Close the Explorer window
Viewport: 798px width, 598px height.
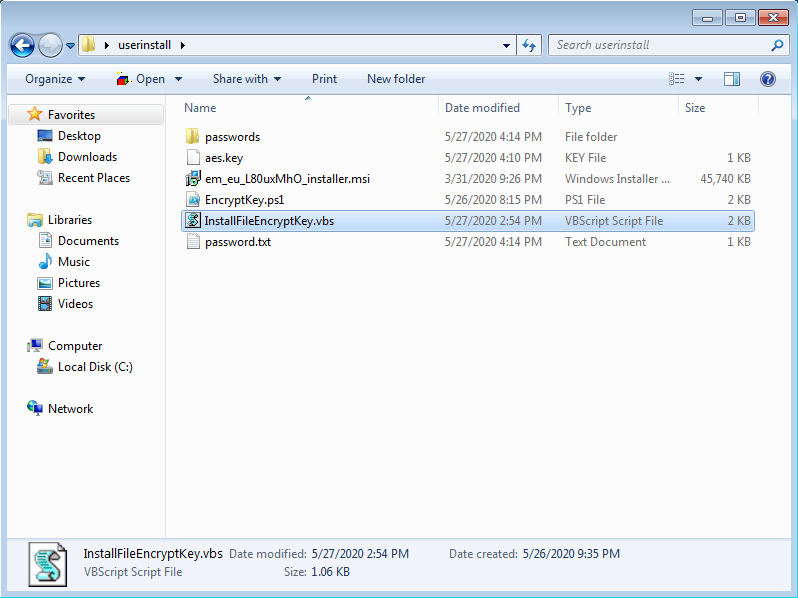(773, 18)
